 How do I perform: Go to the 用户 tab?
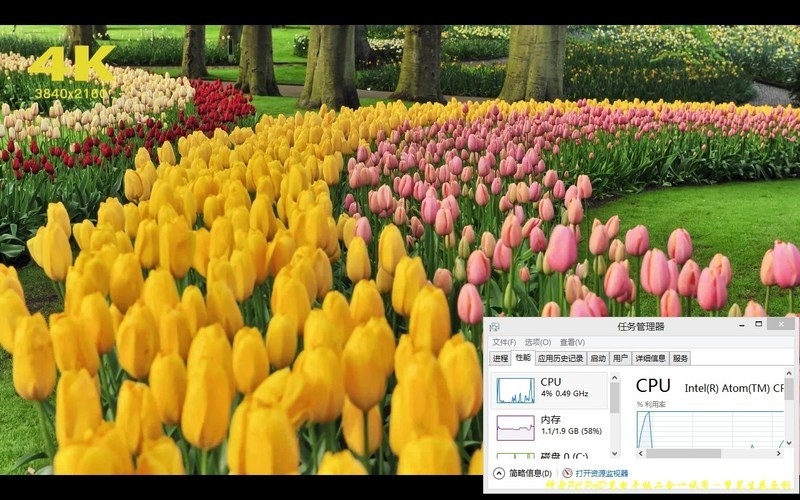coord(620,358)
